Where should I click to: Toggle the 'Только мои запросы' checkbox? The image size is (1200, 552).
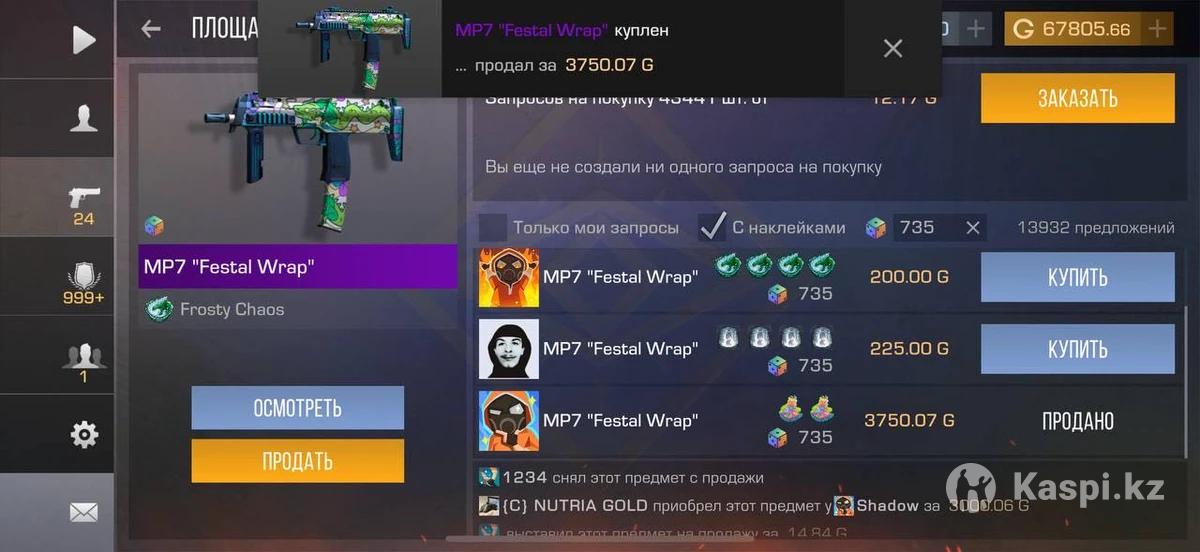pos(492,227)
